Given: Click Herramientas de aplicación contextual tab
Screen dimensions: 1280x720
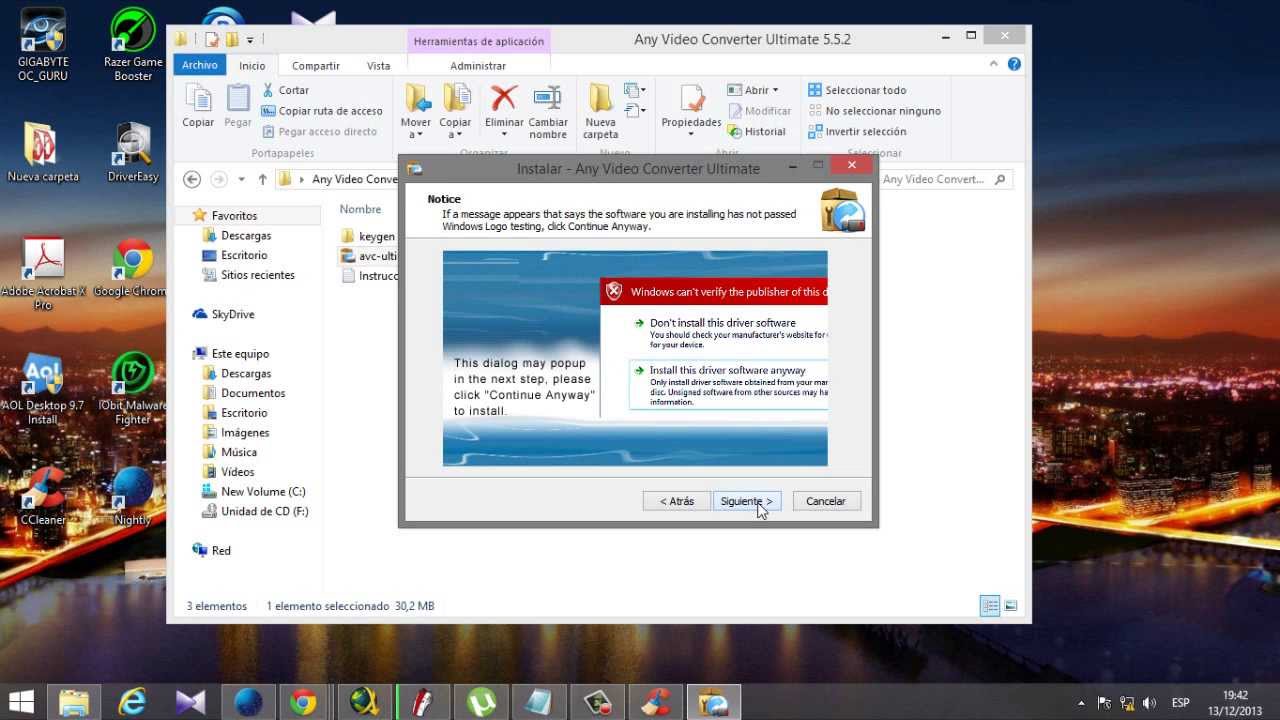Looking at the screenshot, I should (x=479, y=41).
